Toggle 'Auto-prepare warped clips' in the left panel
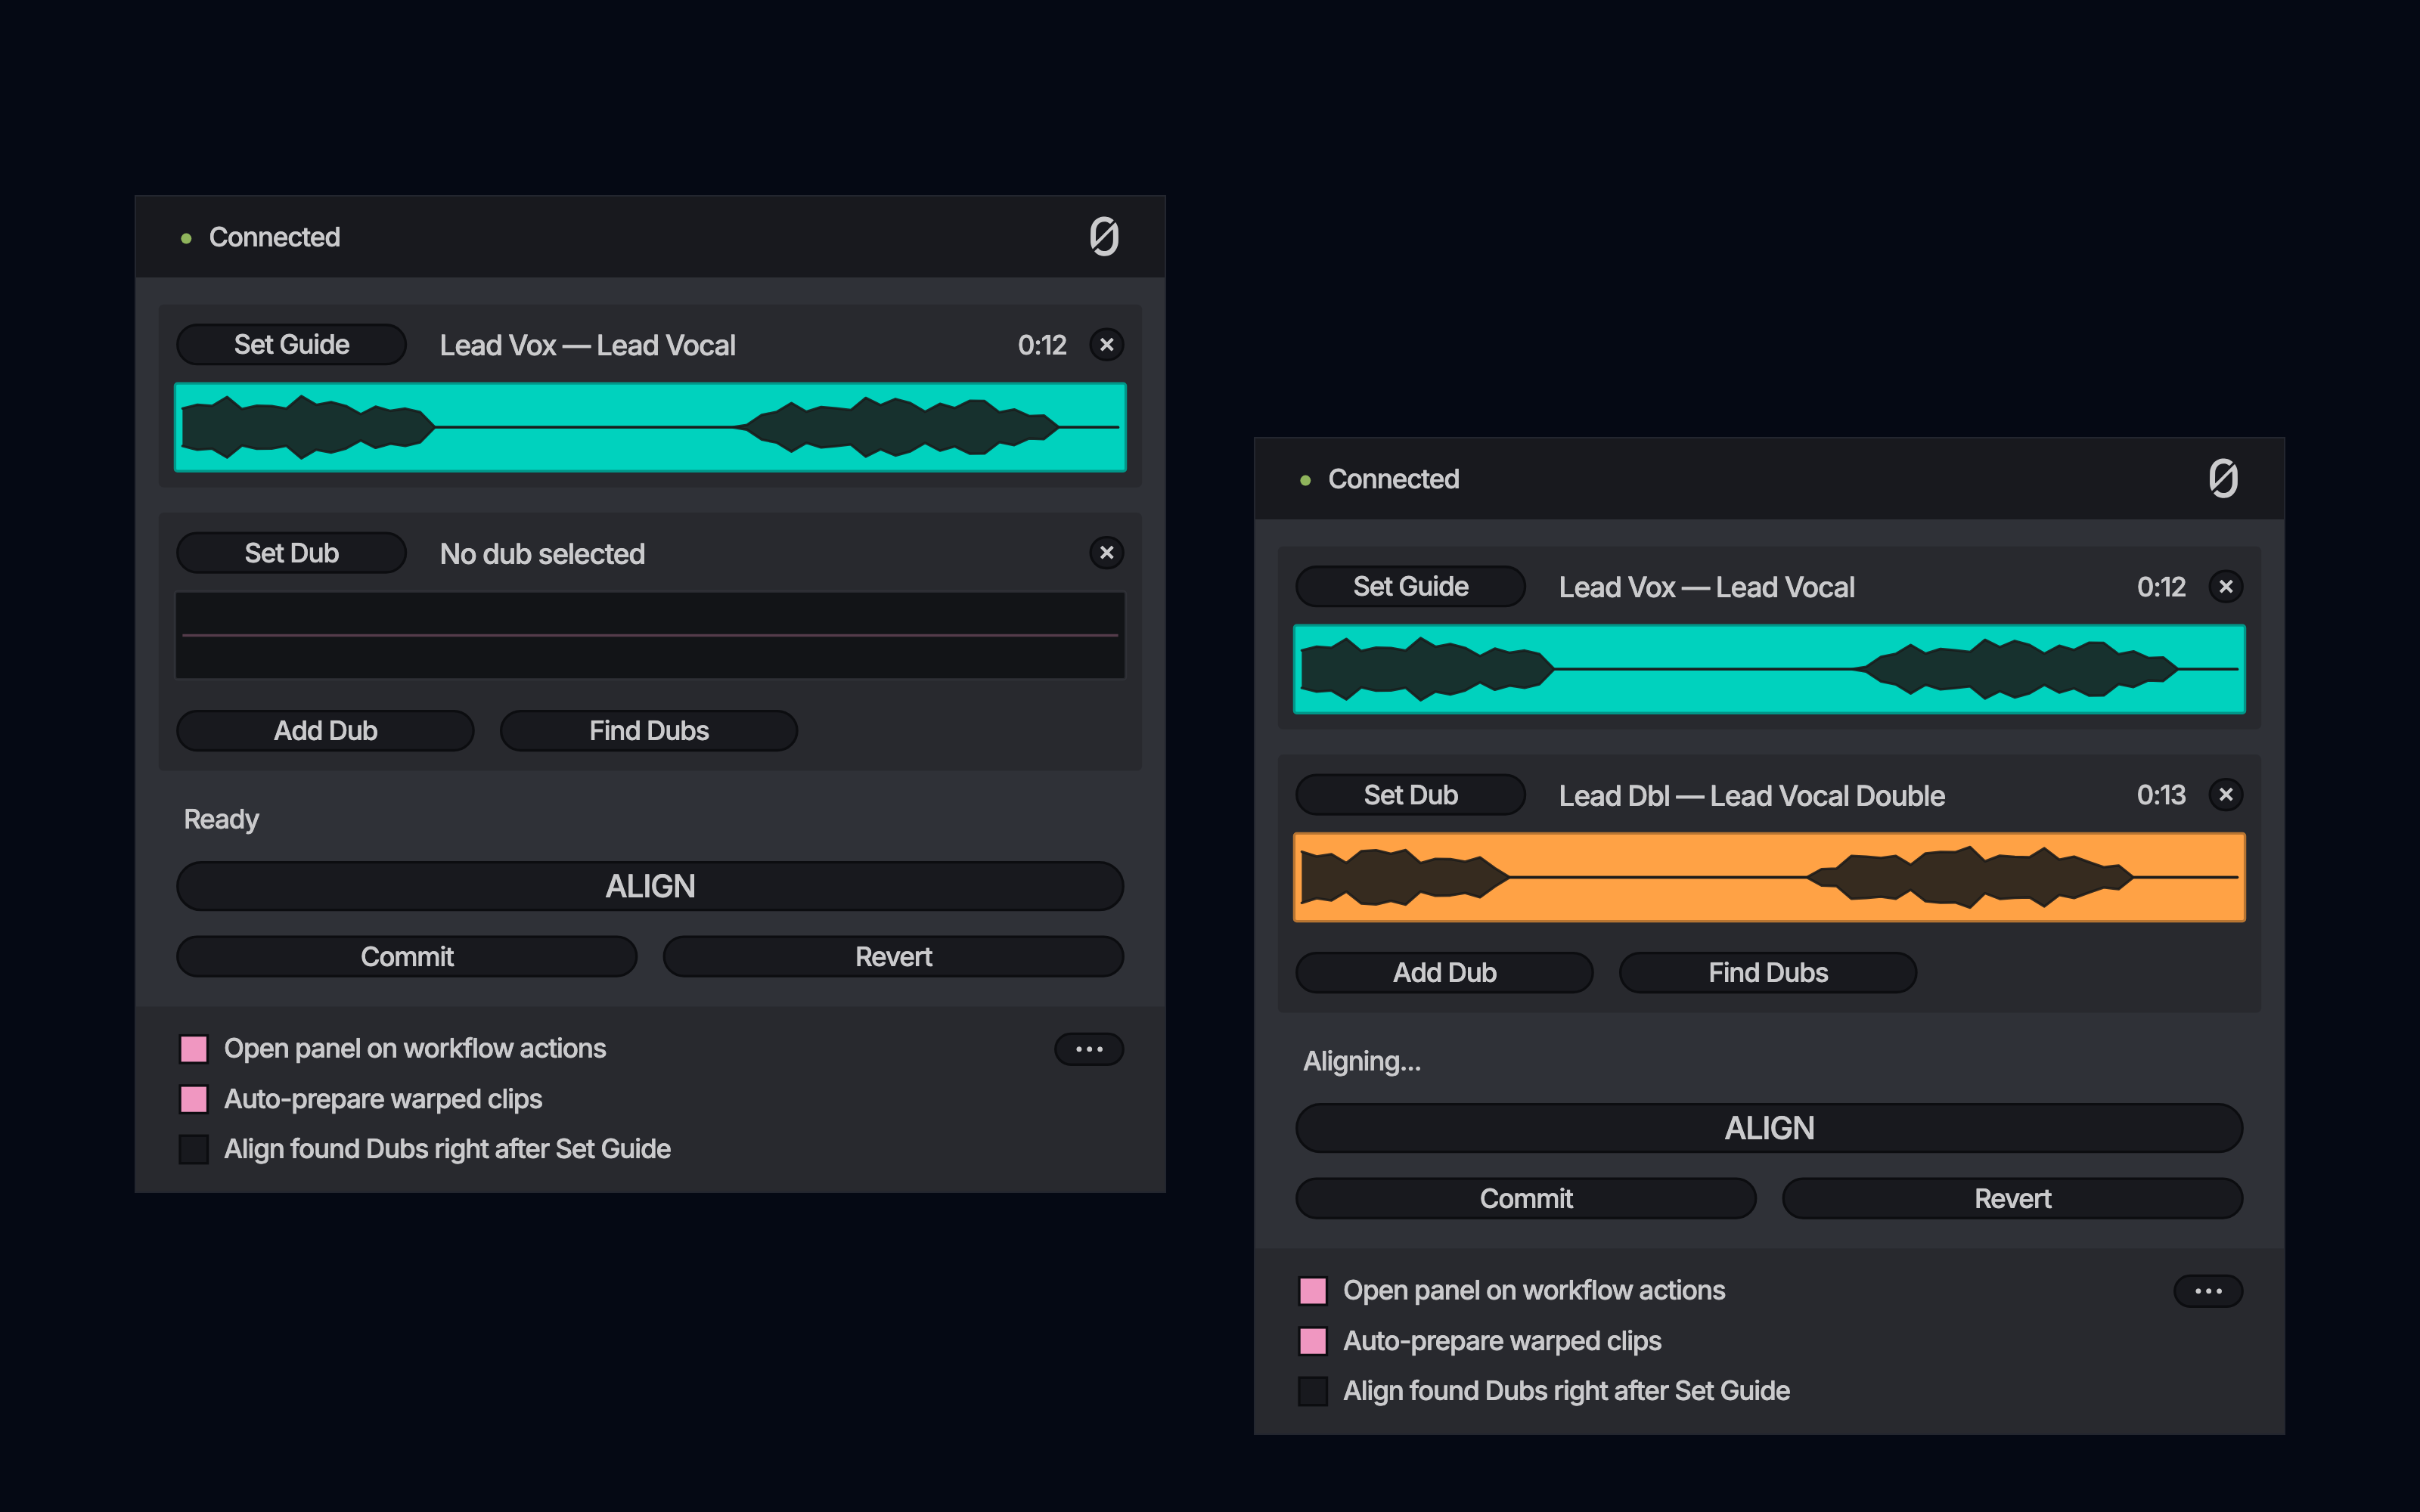 (194, 1099)
